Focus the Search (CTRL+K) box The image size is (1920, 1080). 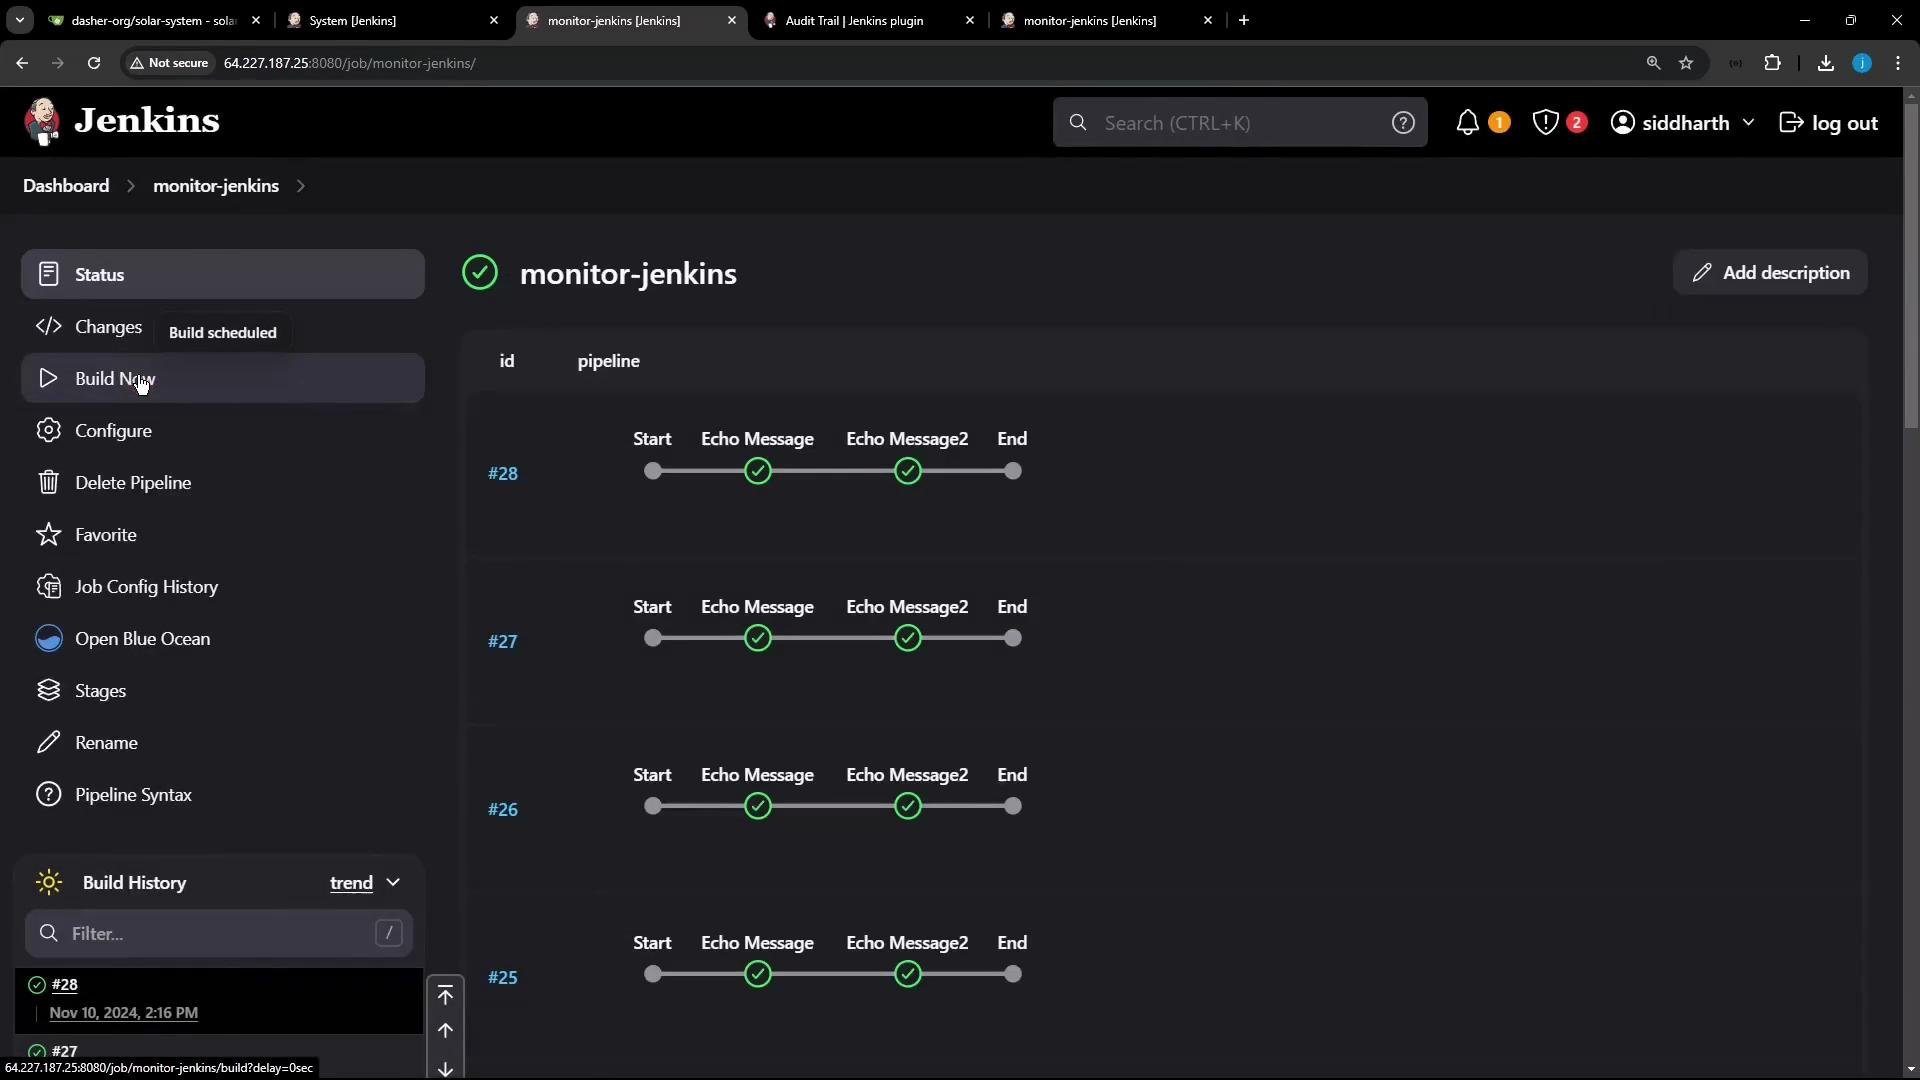[1240, 123]
